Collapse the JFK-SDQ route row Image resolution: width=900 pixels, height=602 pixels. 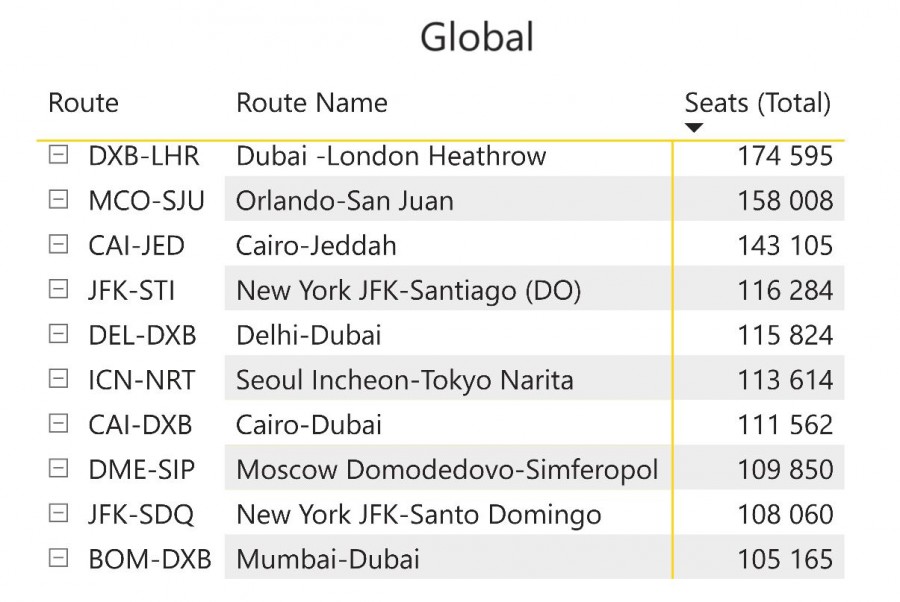pyautogui.click(x=59, y=514)
